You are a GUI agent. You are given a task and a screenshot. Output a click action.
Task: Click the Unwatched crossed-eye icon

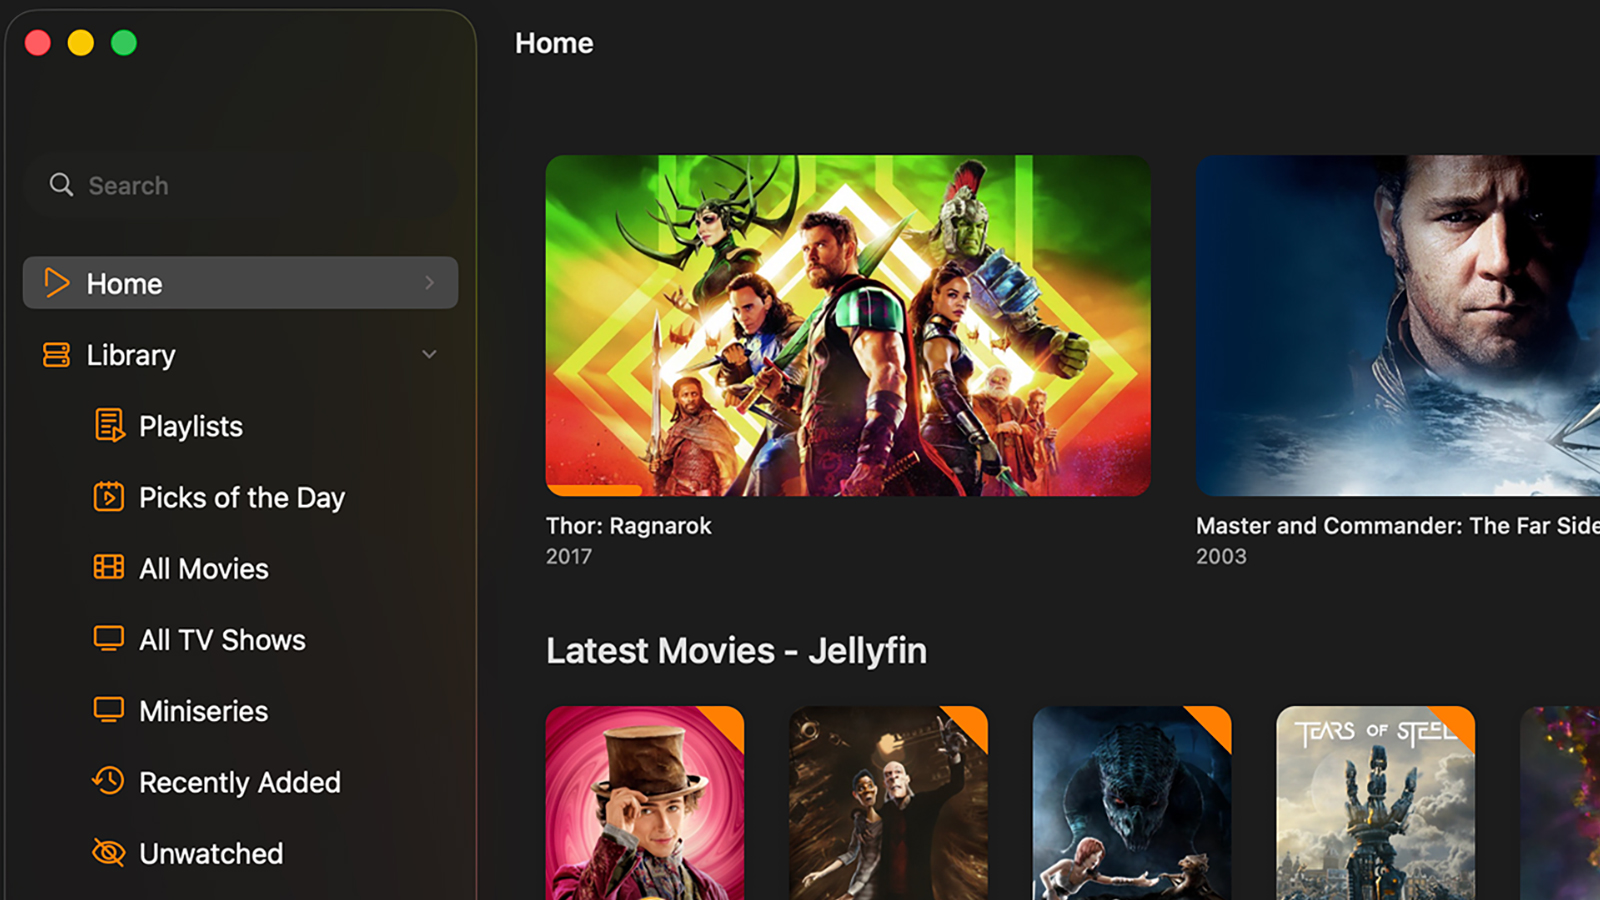[108, 853]
